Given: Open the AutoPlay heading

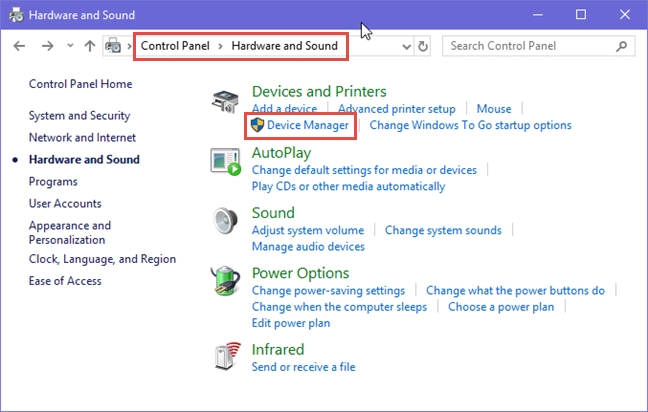Looking at the screenshot, I should tap(281, 153).
